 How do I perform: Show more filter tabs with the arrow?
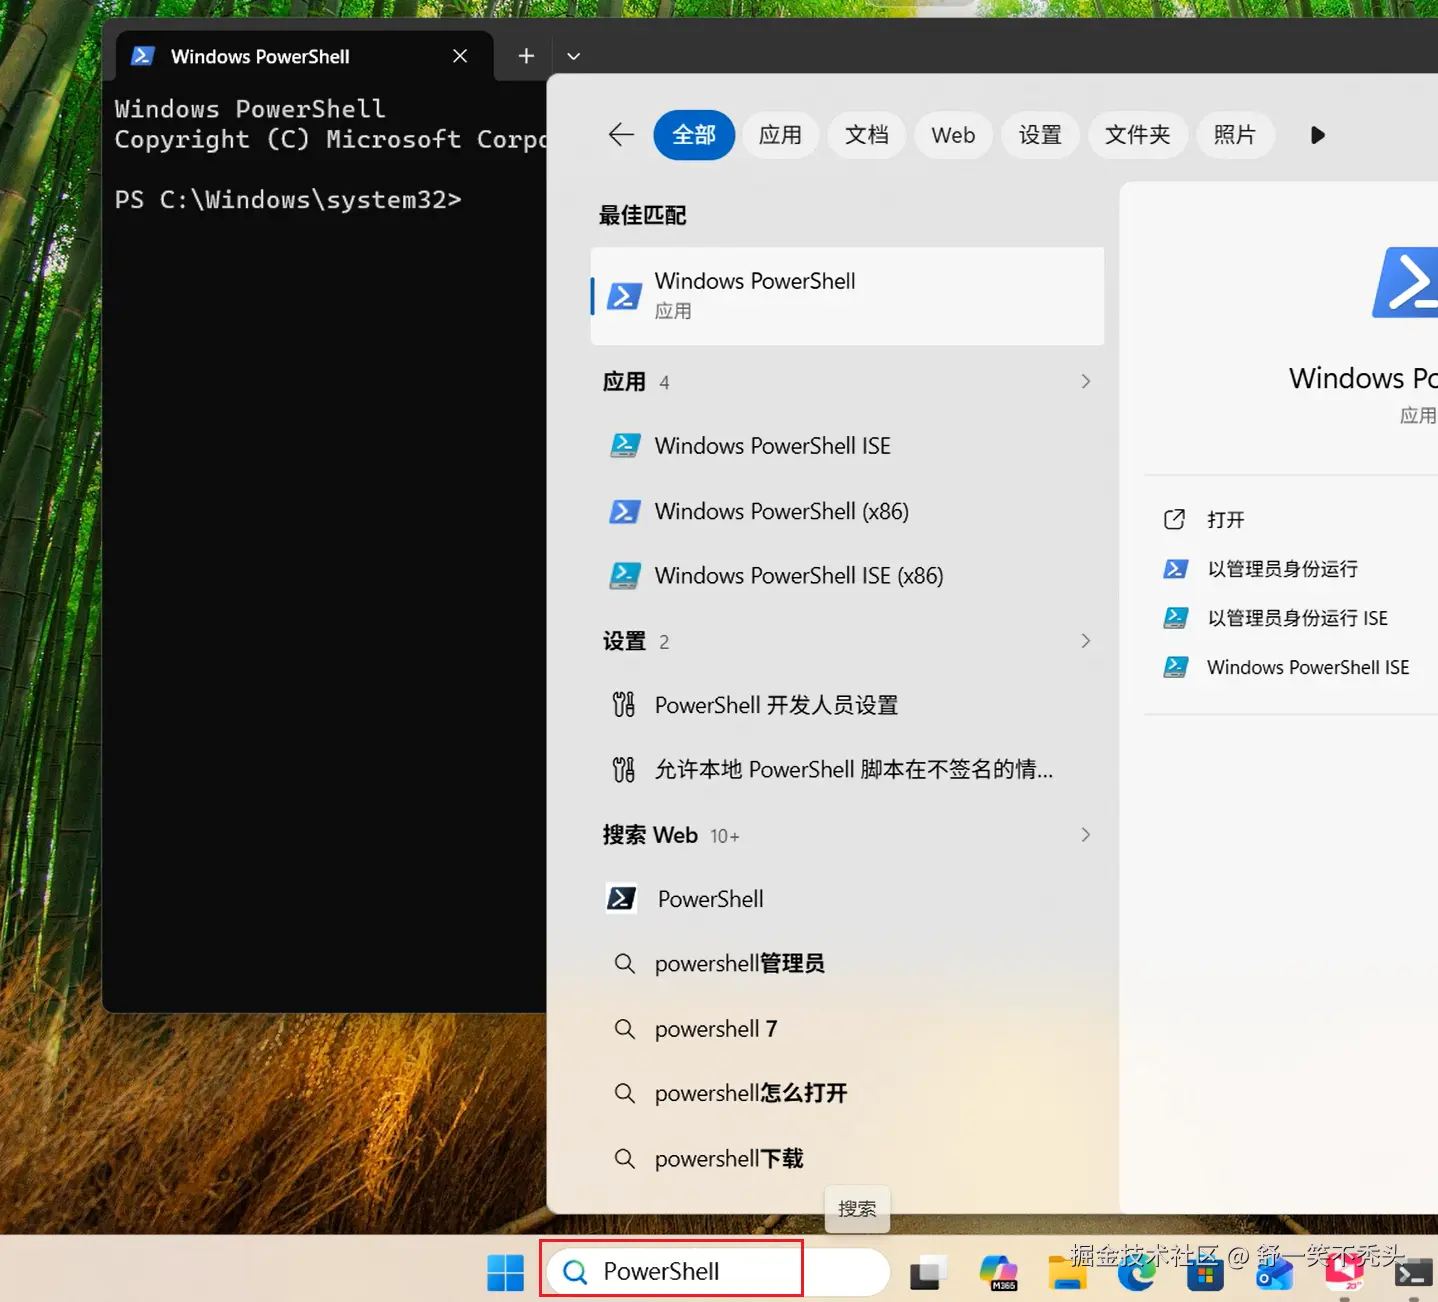1317,135
